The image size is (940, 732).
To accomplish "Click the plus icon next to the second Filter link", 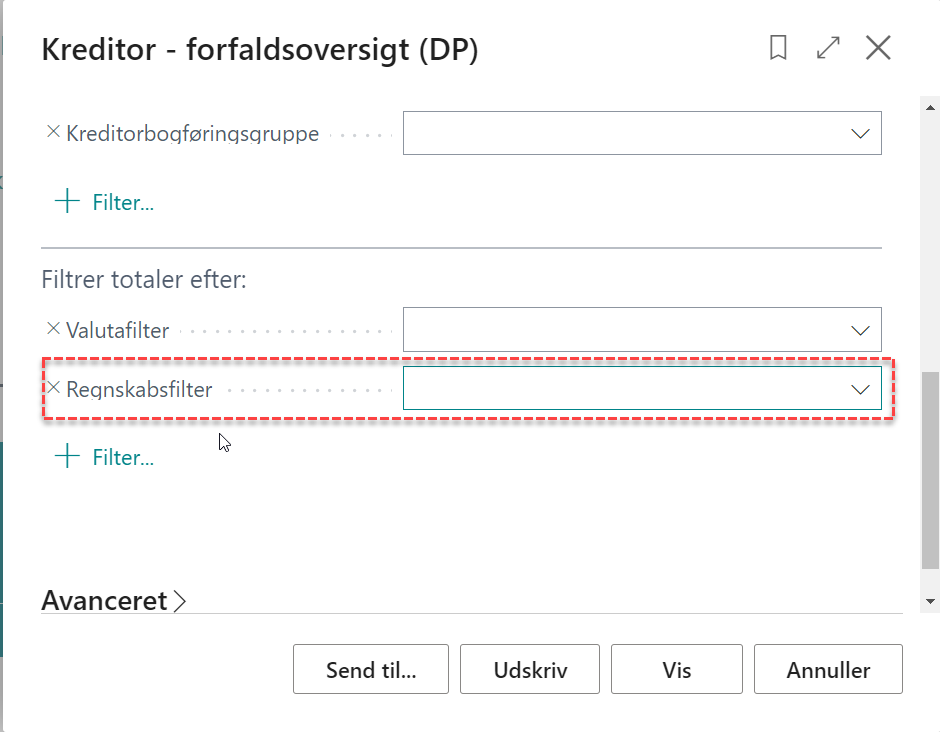I will pos(66,456).
